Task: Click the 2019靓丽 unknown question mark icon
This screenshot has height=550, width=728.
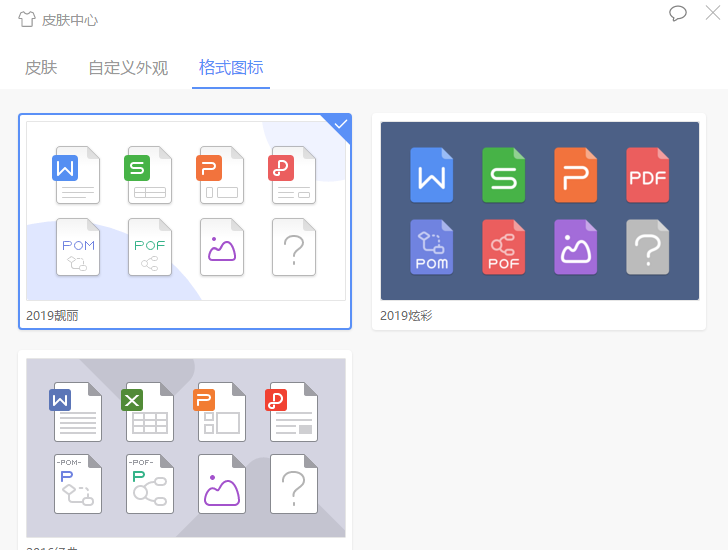Action: tap(293, 247)
